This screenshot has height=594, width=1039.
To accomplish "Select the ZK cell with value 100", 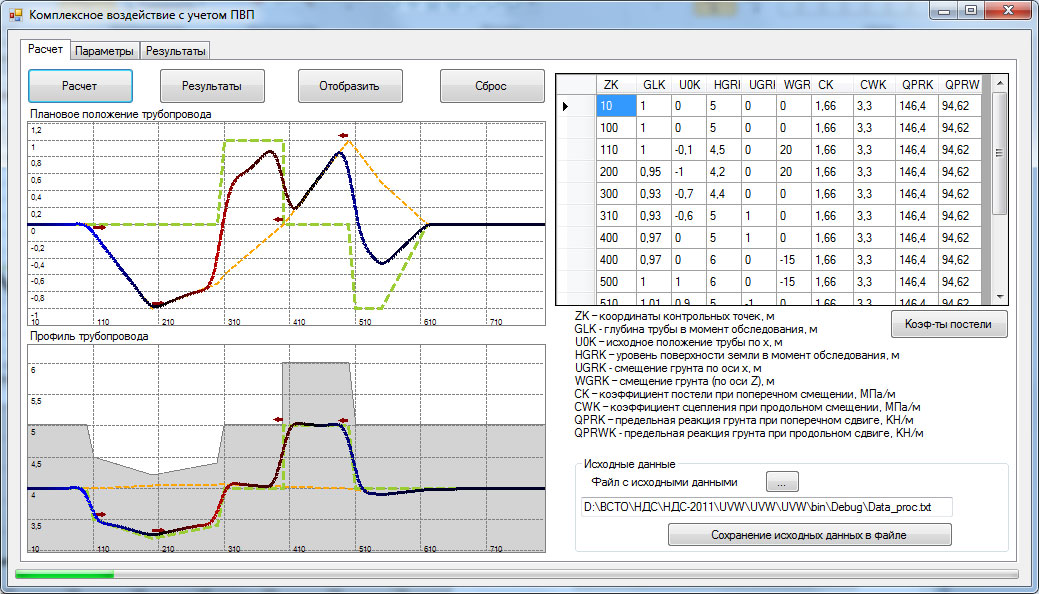I will [616, 128].
